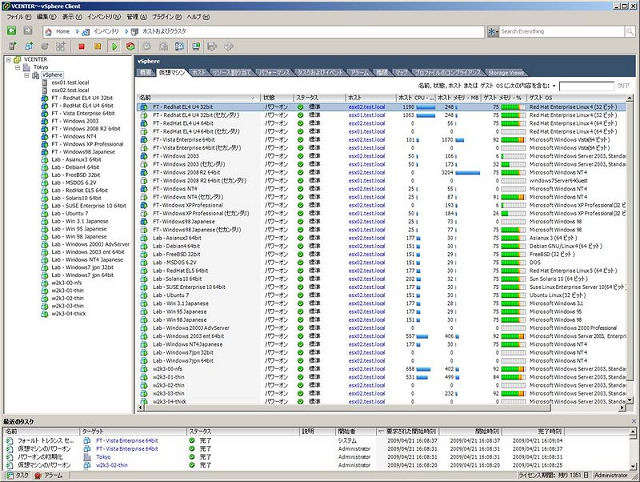Click the Tokyo datacenter icon in tree
Screen dimensions: 640x482
27,67
